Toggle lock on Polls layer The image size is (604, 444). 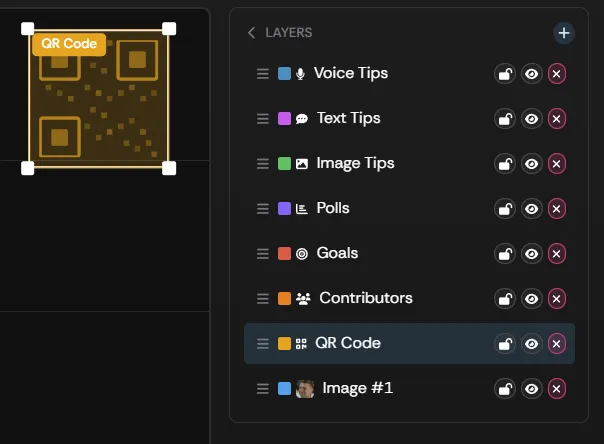[505, 209]
